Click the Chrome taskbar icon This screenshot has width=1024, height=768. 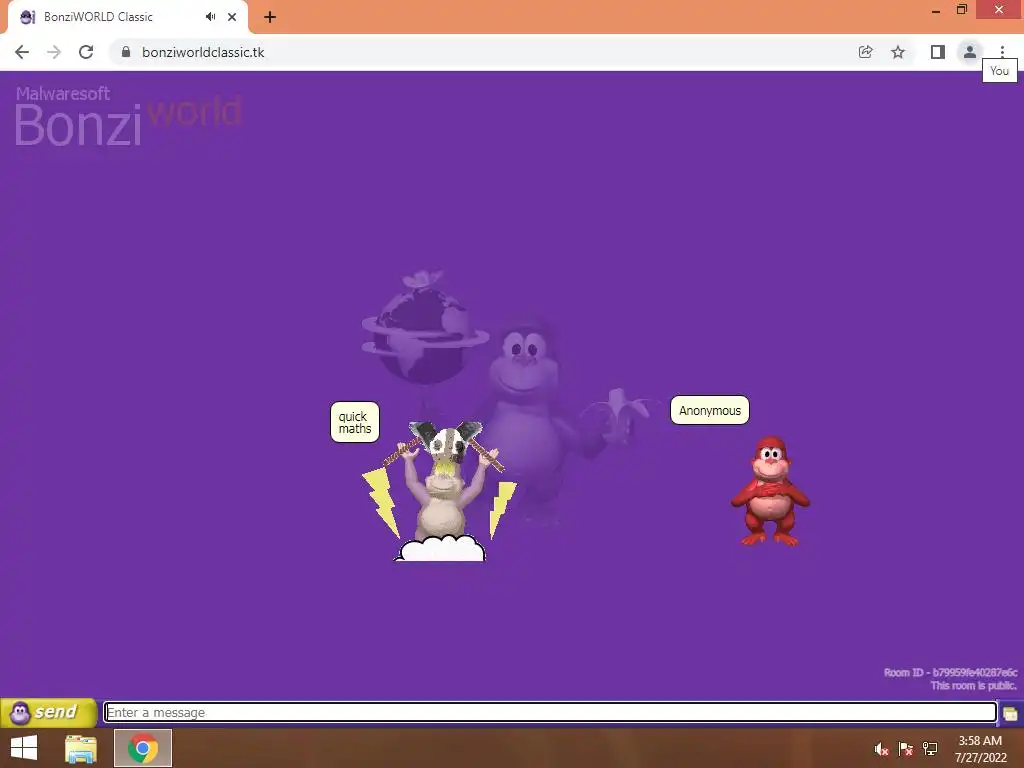143,748
